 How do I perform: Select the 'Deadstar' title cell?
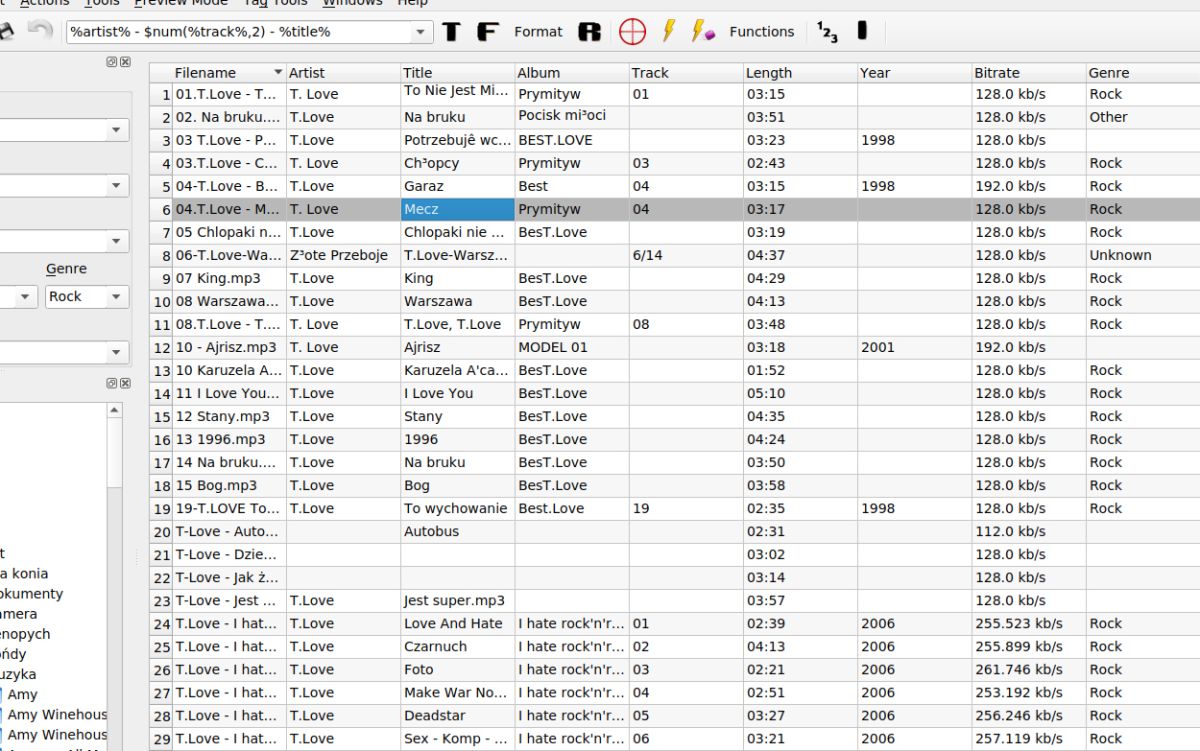click(x=457, y=715)
